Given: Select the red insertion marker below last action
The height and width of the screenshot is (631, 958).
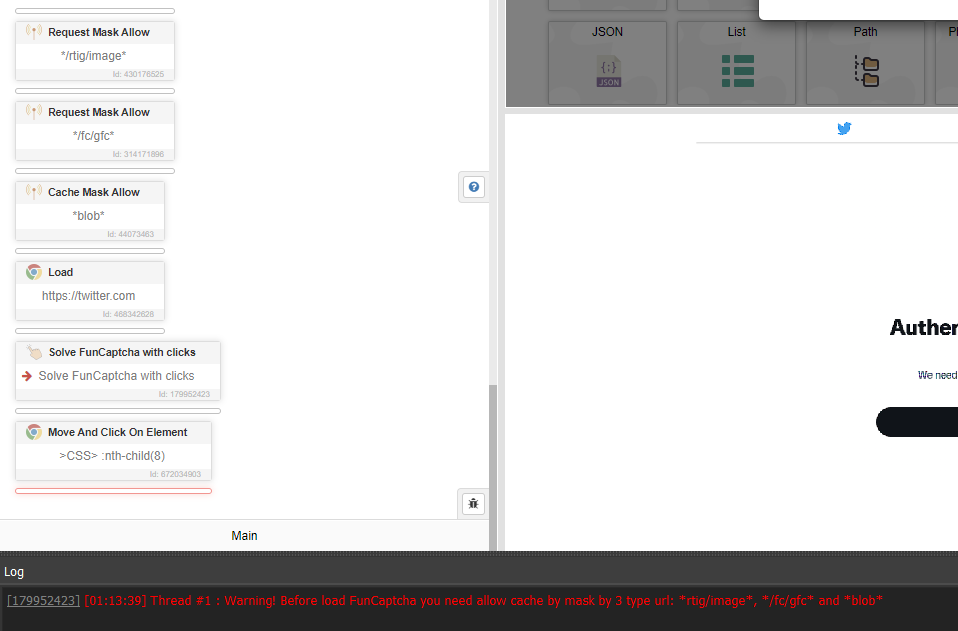Looking at the screenshot, I should 113,491.
